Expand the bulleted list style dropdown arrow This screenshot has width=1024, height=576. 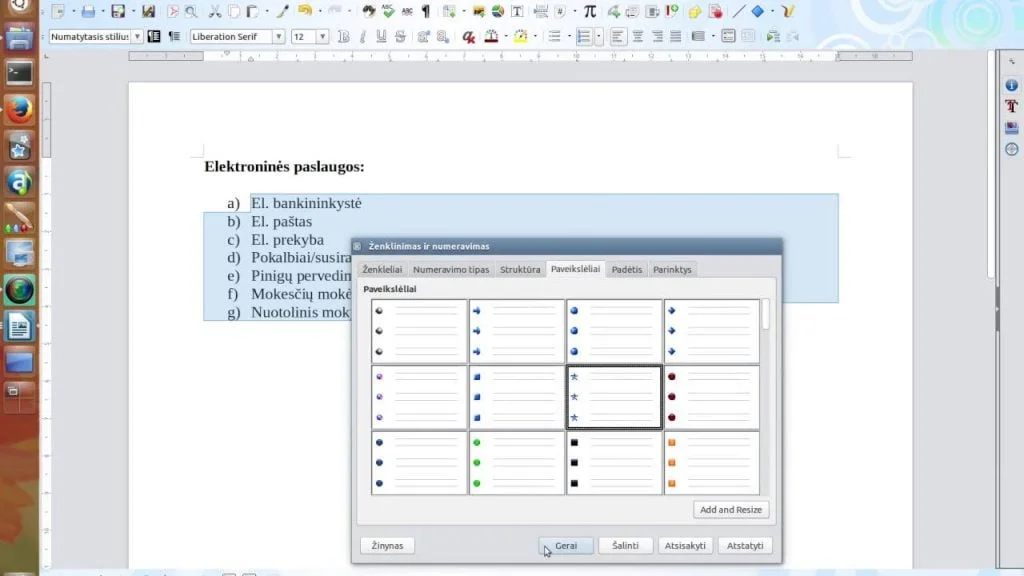(569, 37)
